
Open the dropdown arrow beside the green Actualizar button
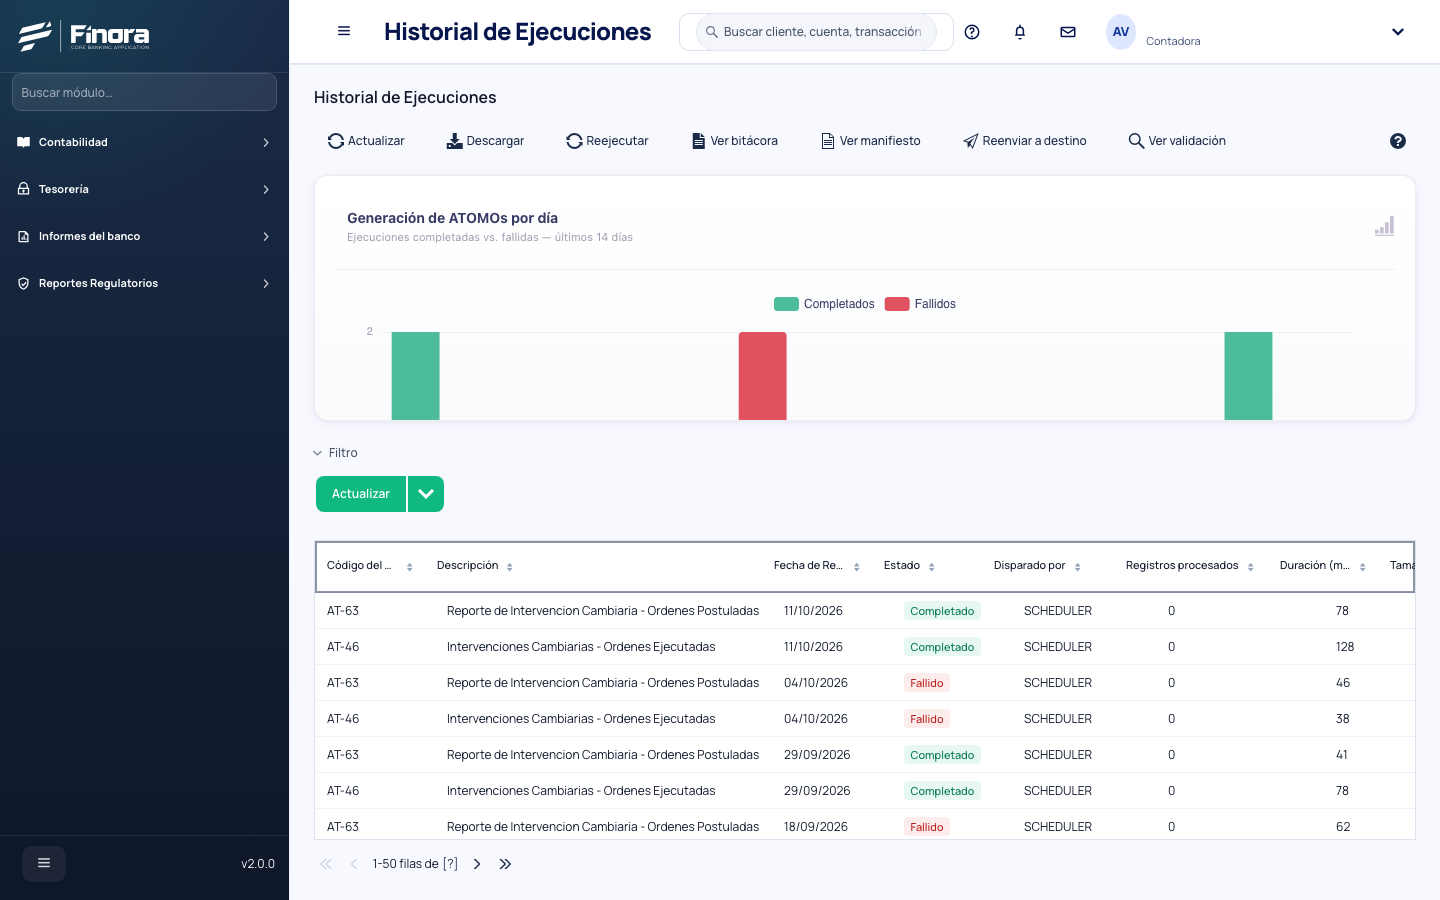426,494
